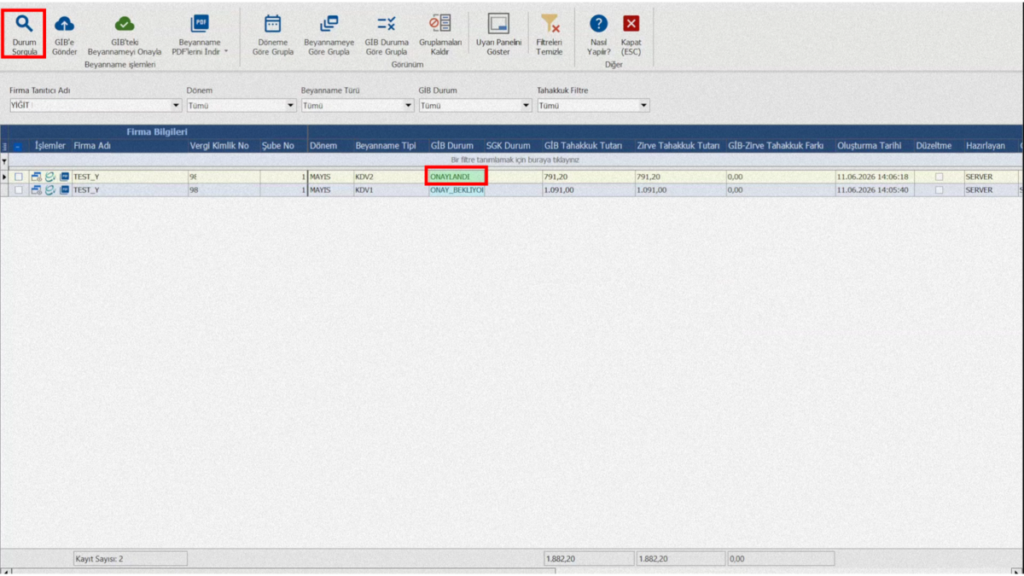Sort by the GİB Durum column header
The image size is (1024, 576).
[451, 146]
